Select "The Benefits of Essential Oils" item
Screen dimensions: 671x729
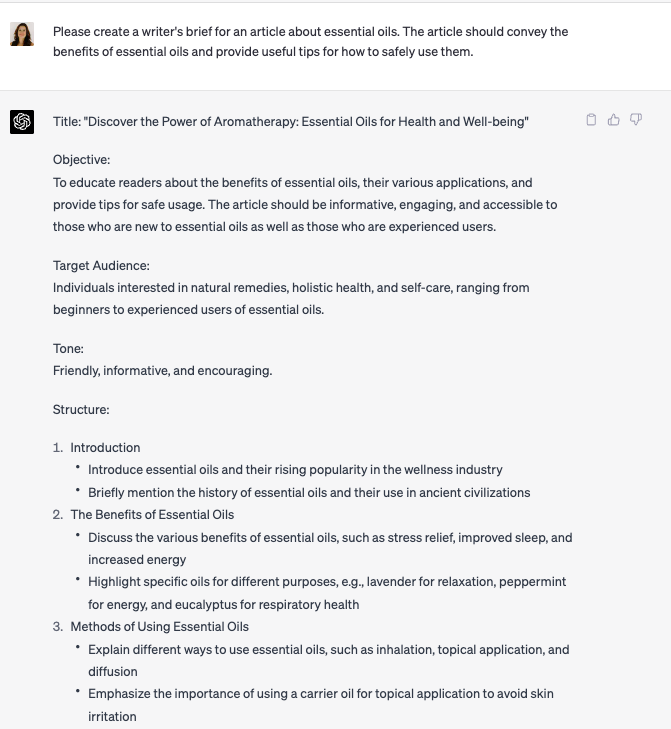[x=152, y=514]
